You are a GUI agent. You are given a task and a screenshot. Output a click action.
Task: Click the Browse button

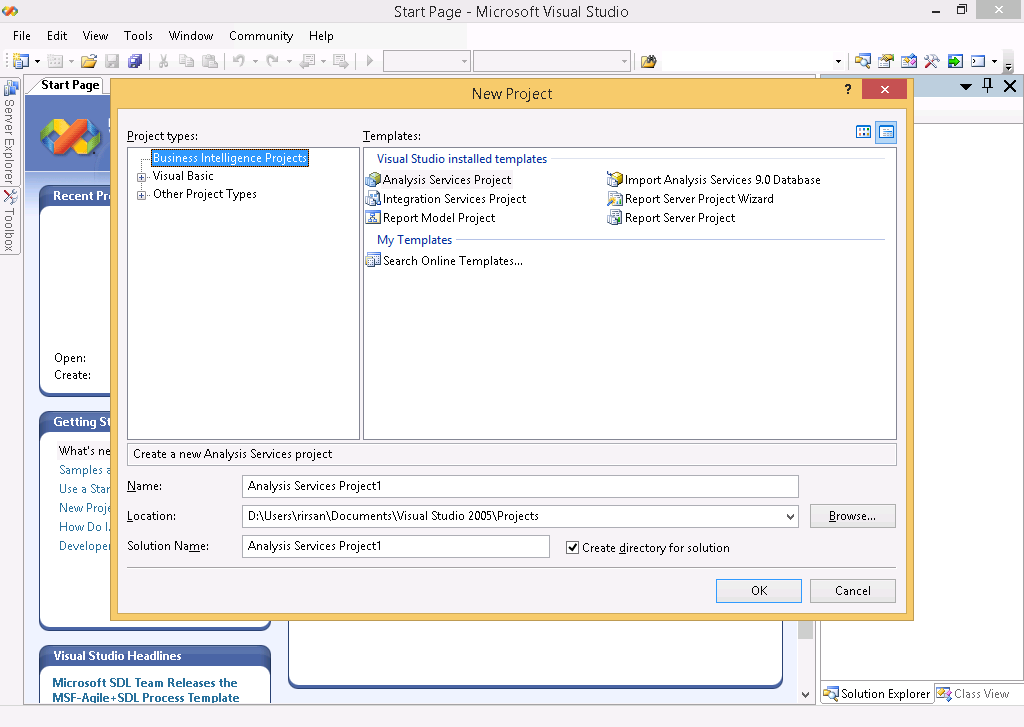852,515
